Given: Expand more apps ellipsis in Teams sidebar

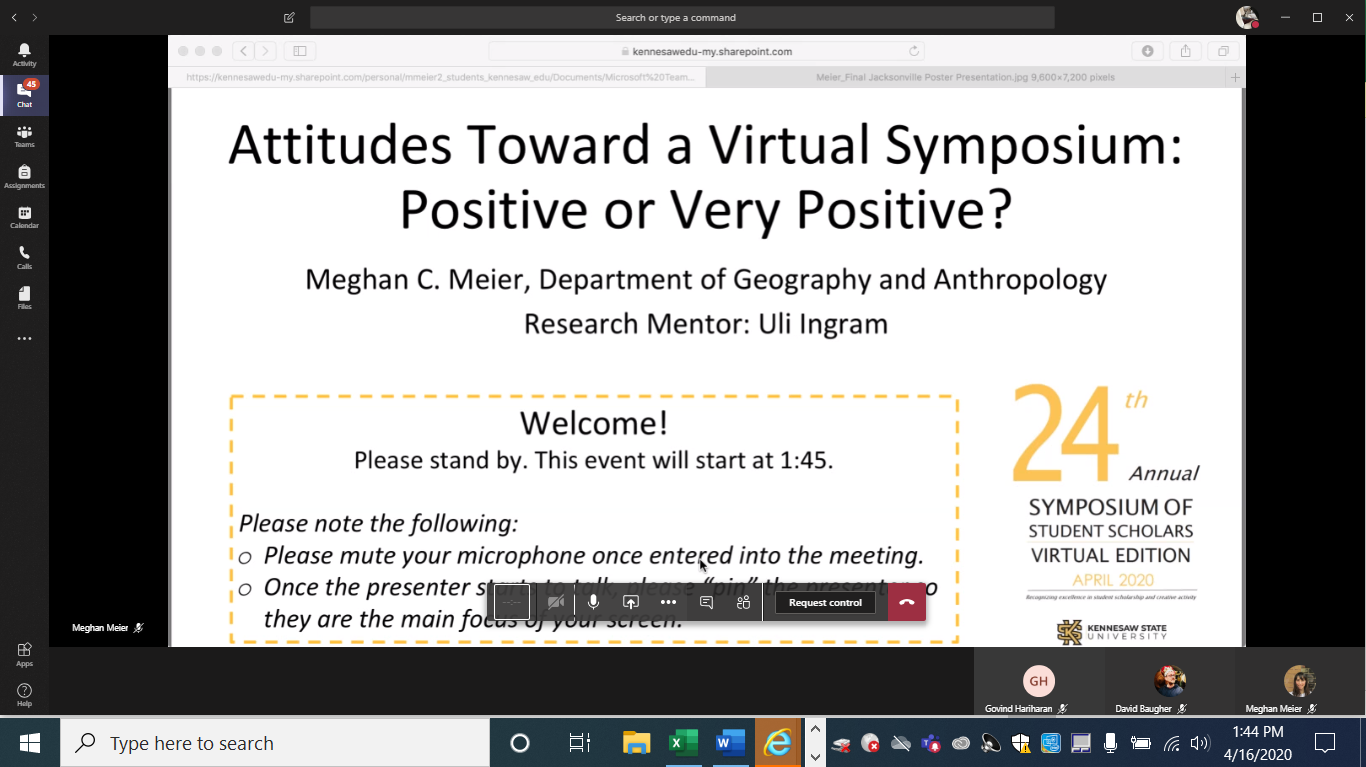Looking at the screenshot, I should 24,339.
